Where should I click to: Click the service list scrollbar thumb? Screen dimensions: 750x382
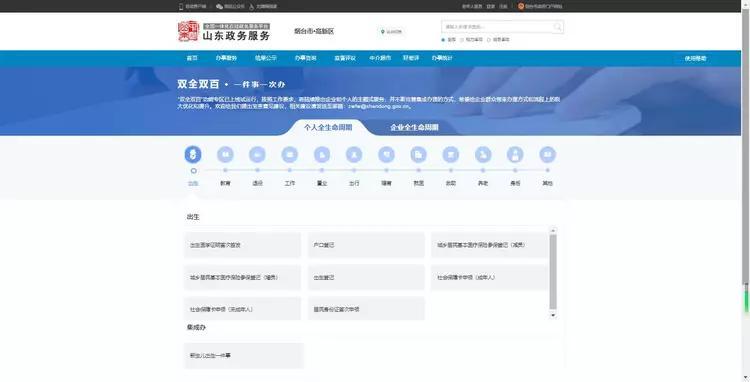click(x=553, y=272)
